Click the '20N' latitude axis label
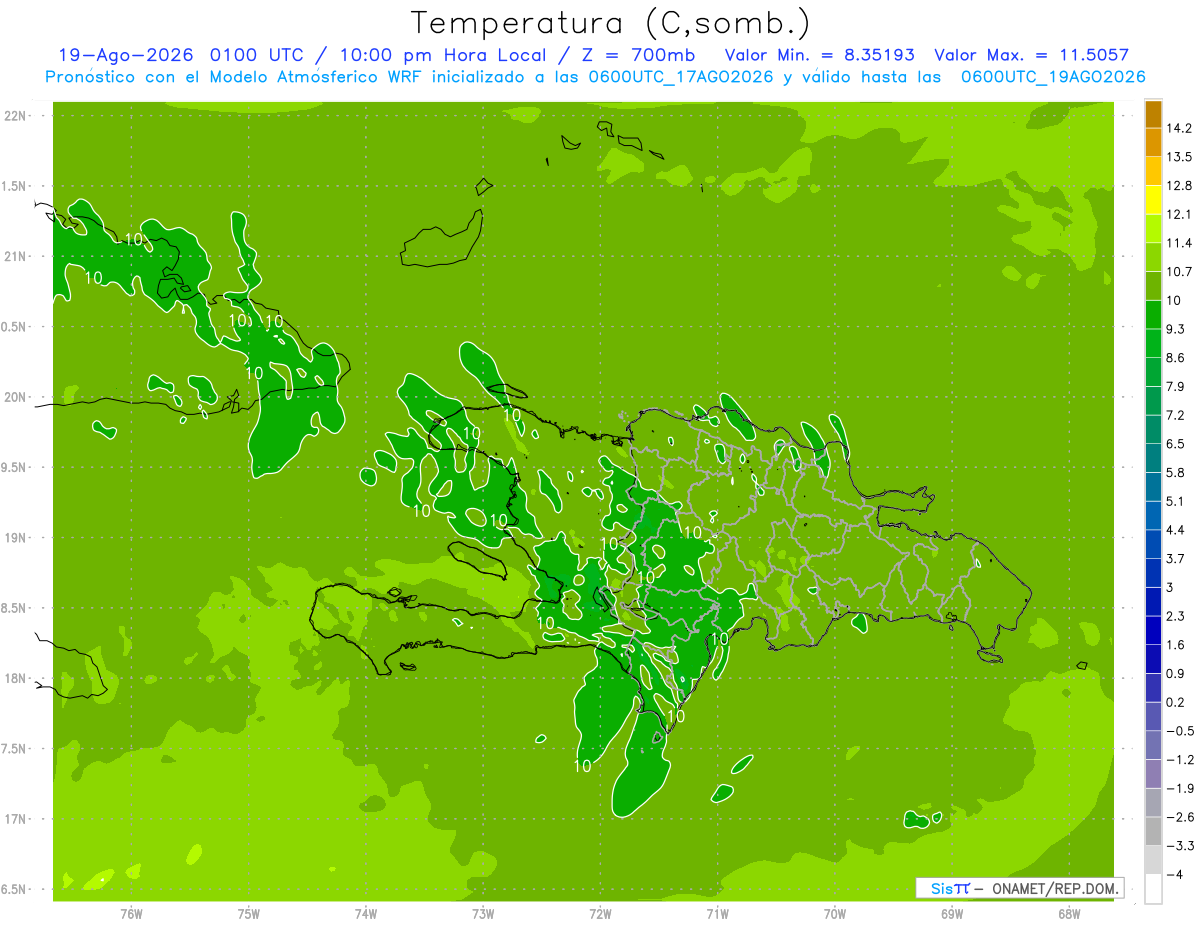Image resolution: width=1200 pixels, height=927 pixels. tap(16, 398)
